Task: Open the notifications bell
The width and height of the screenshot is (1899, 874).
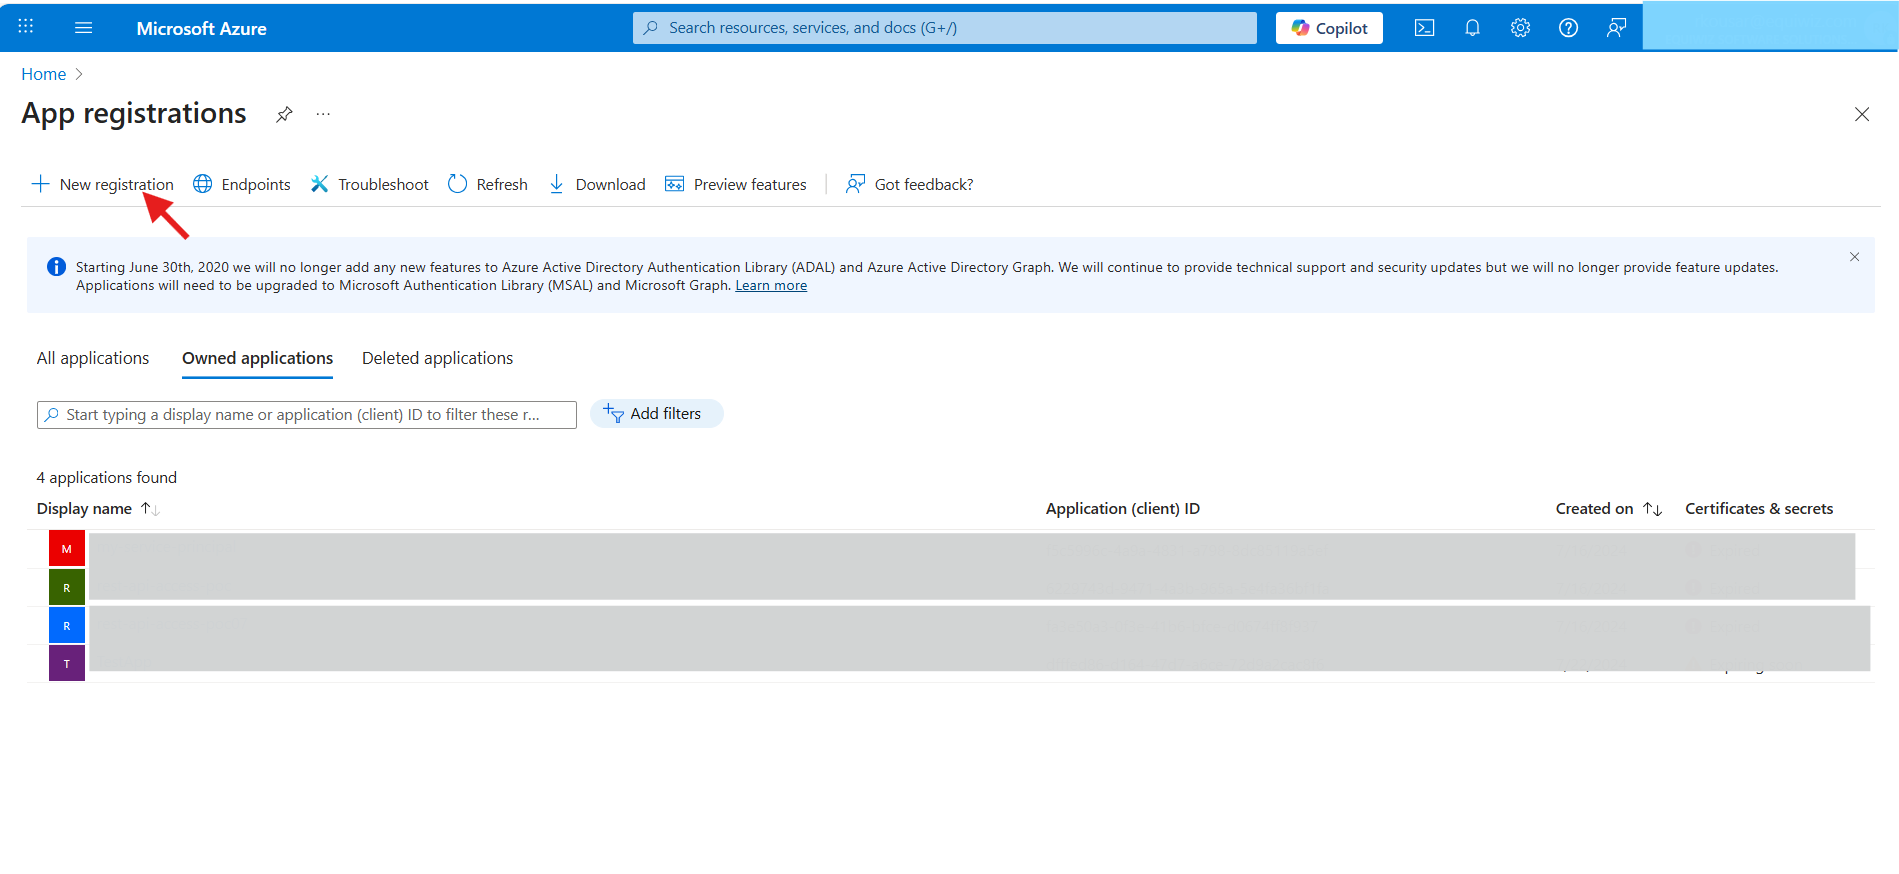Action: point(1472,28)
